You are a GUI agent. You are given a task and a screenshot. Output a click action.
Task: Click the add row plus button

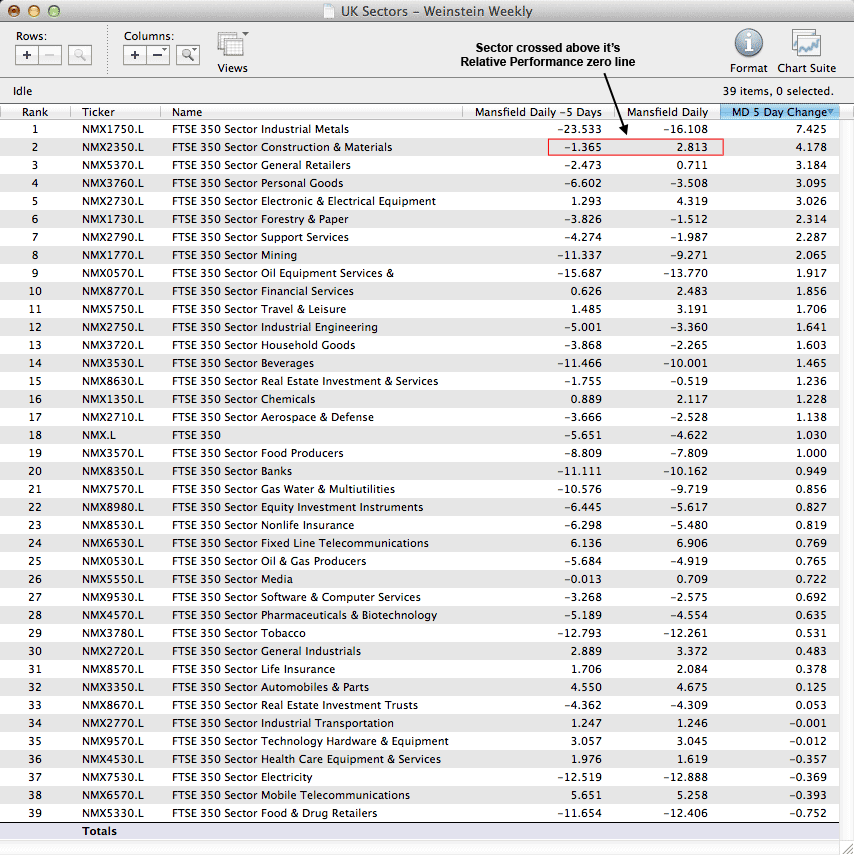click(27, 55)
